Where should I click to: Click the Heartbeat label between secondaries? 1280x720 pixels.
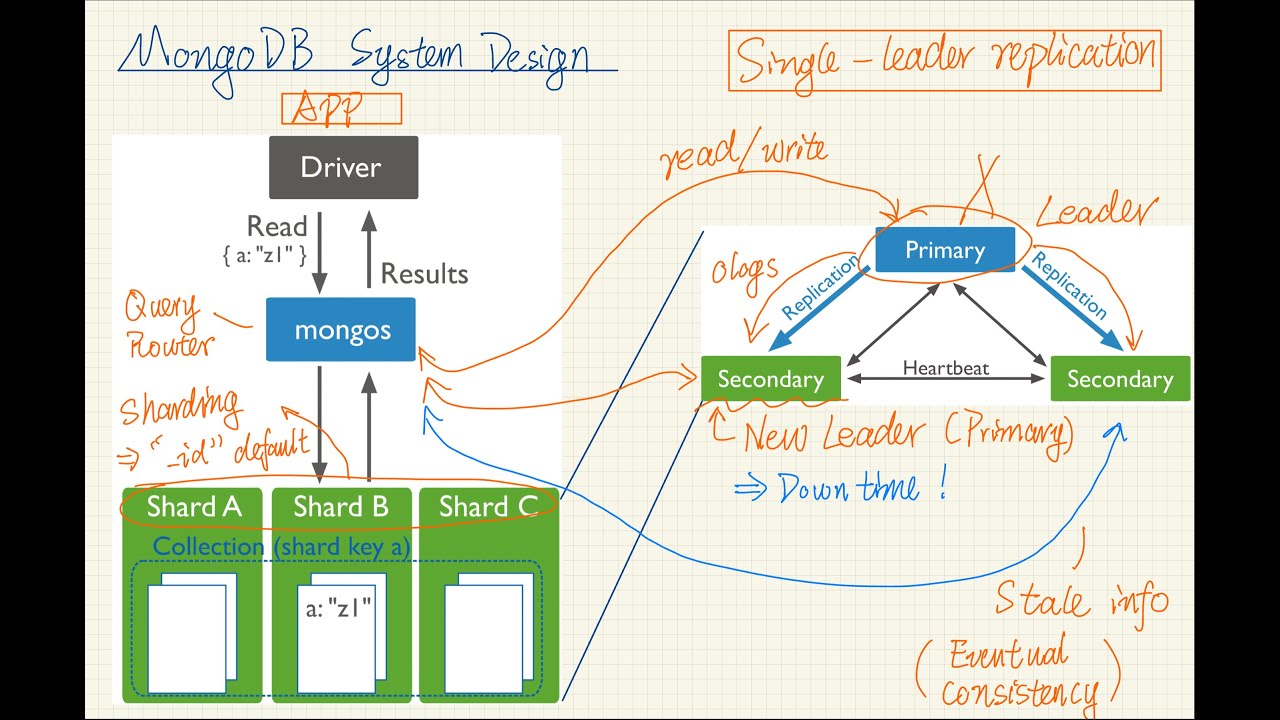[x=946, y=368]
